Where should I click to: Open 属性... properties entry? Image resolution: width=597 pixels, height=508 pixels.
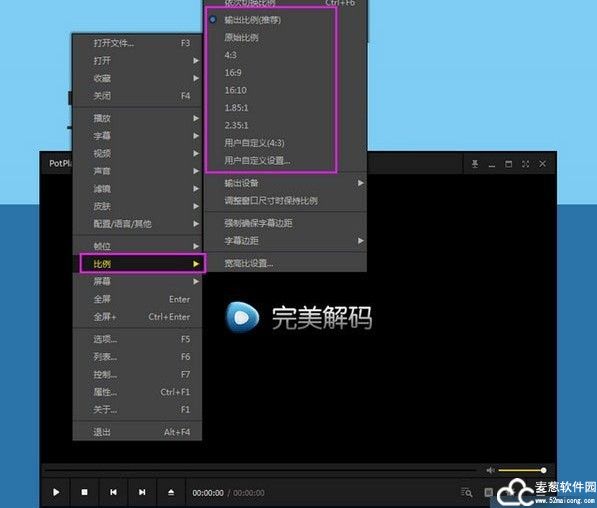(137, 392)
